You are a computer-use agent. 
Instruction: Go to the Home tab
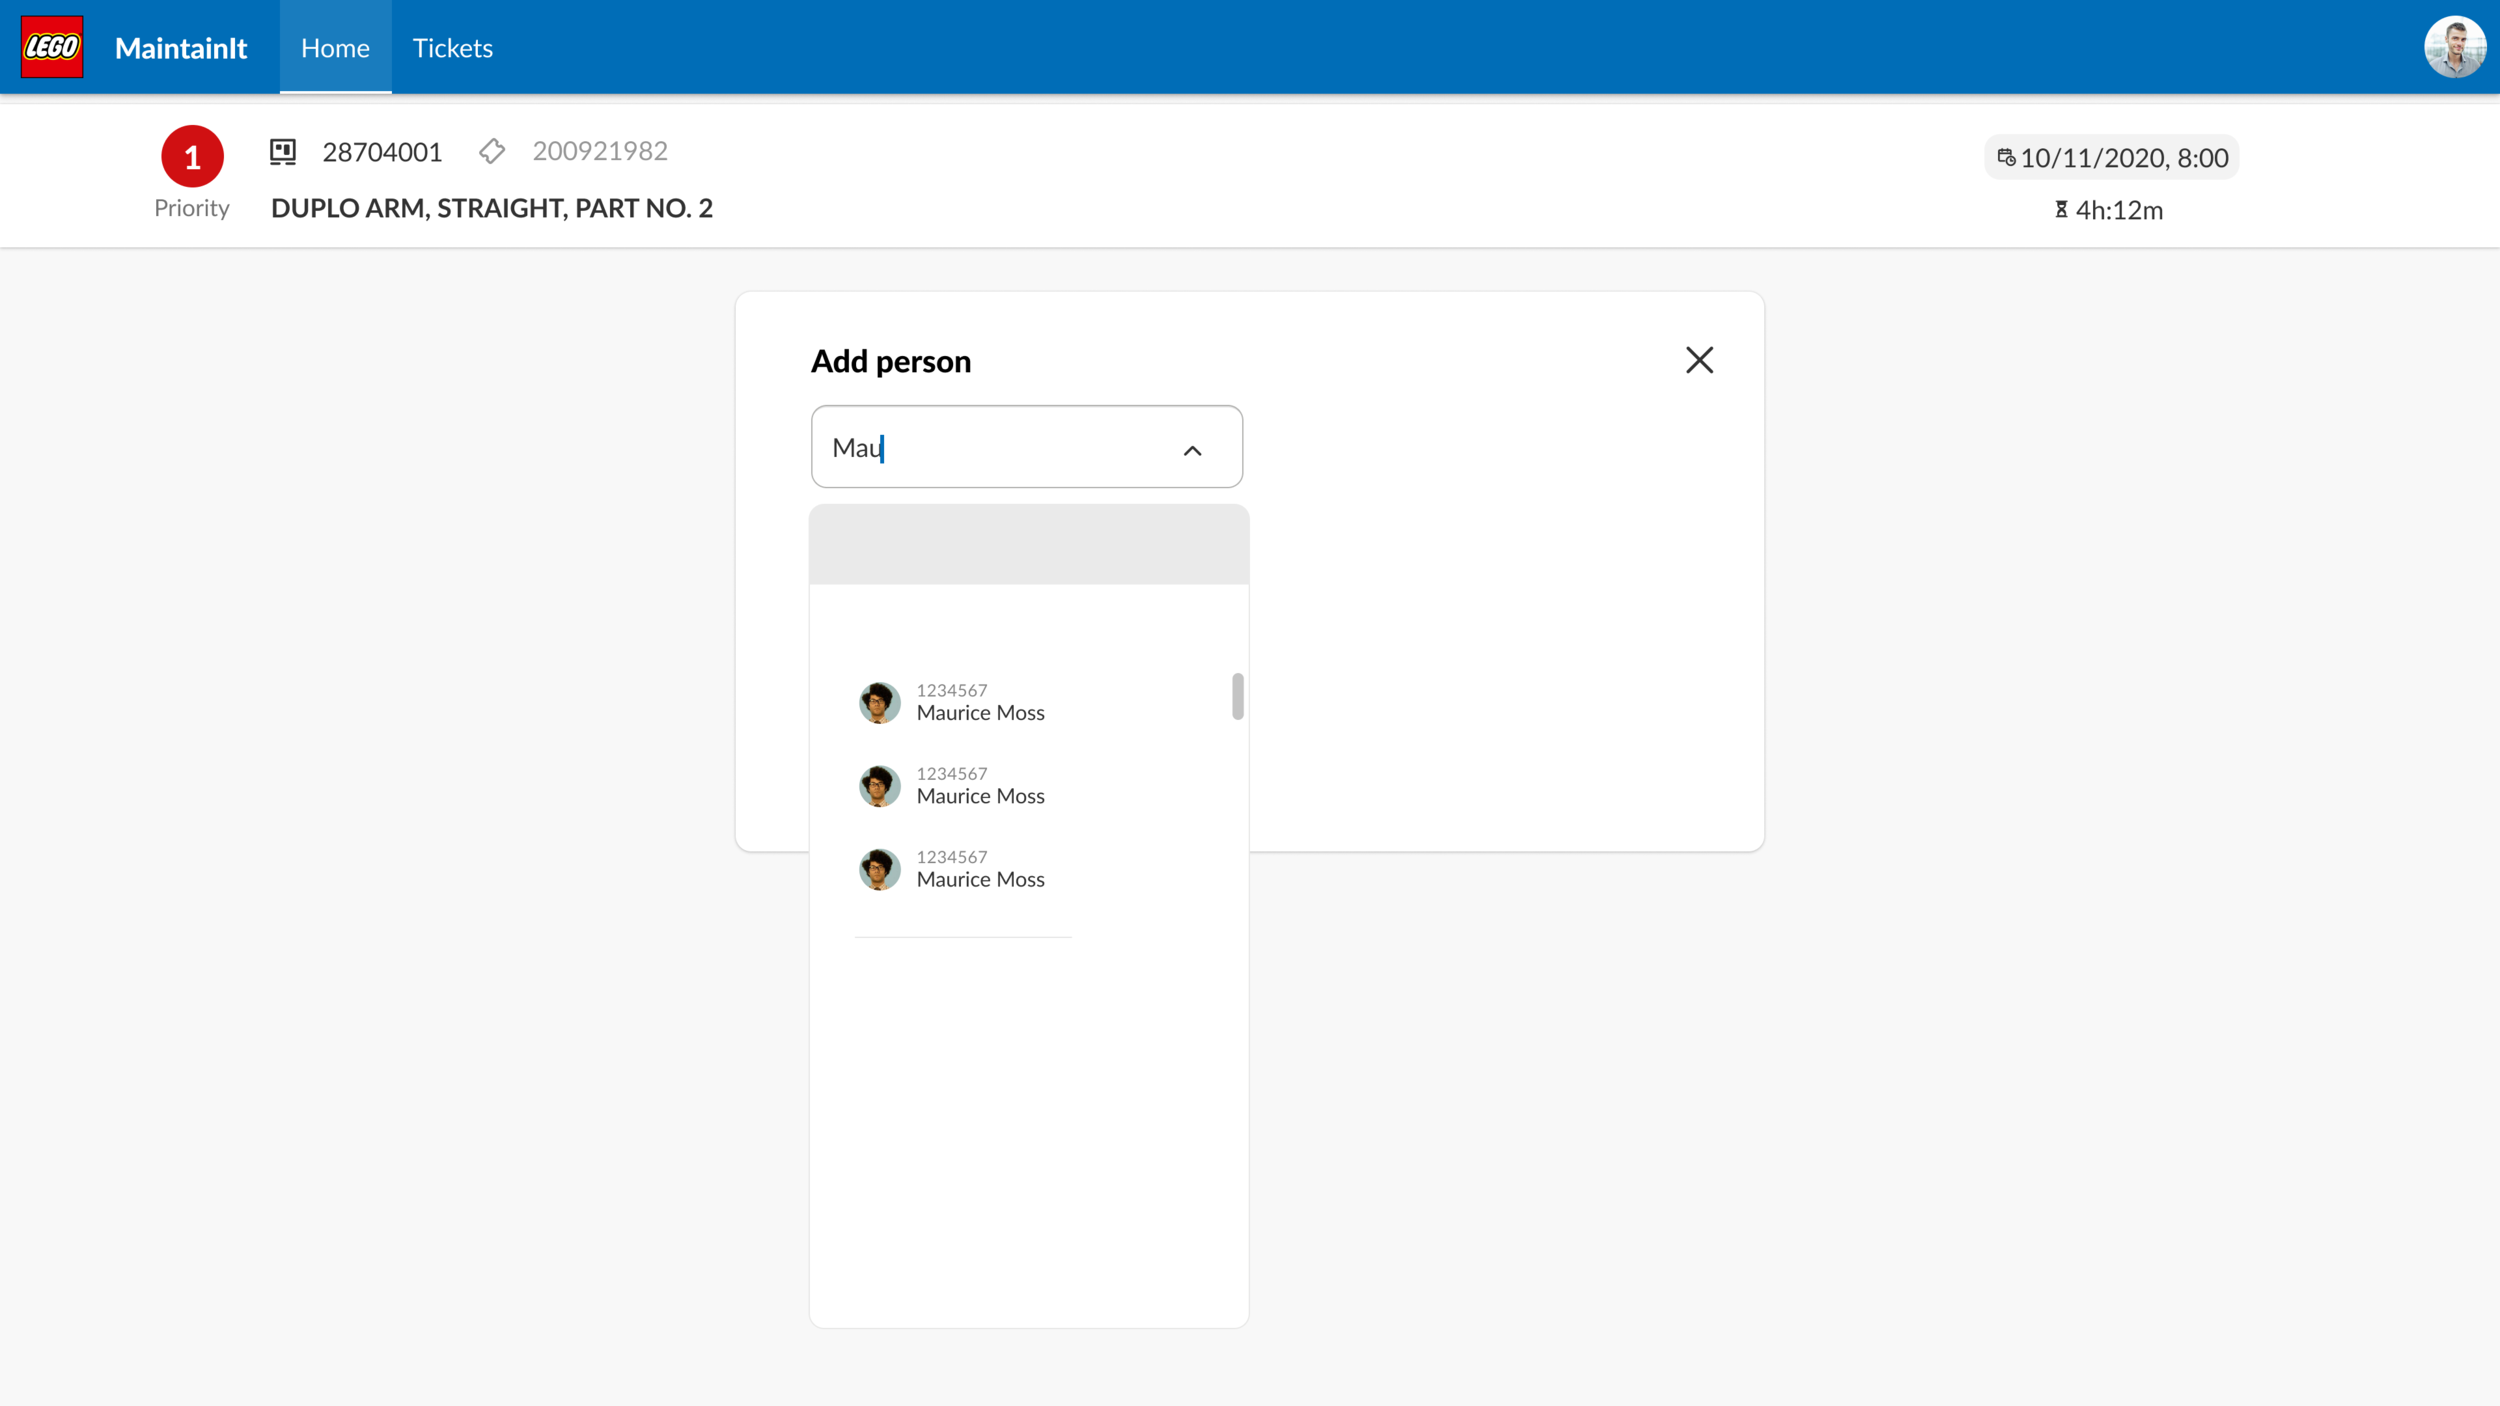tap(335, 47)
